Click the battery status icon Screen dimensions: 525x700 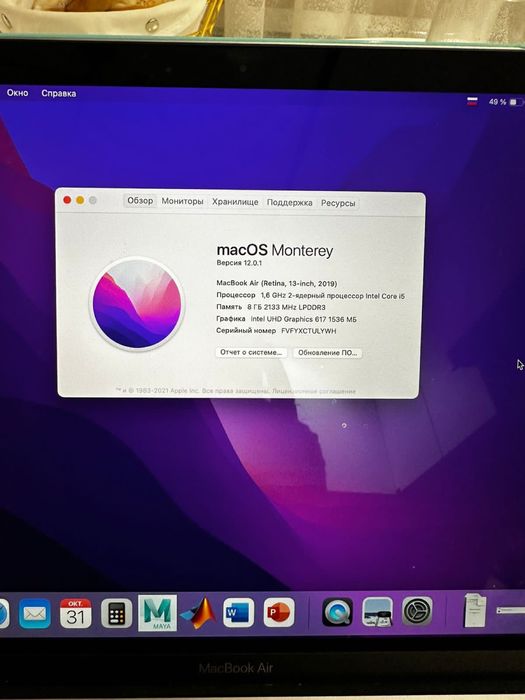[517, 102]
